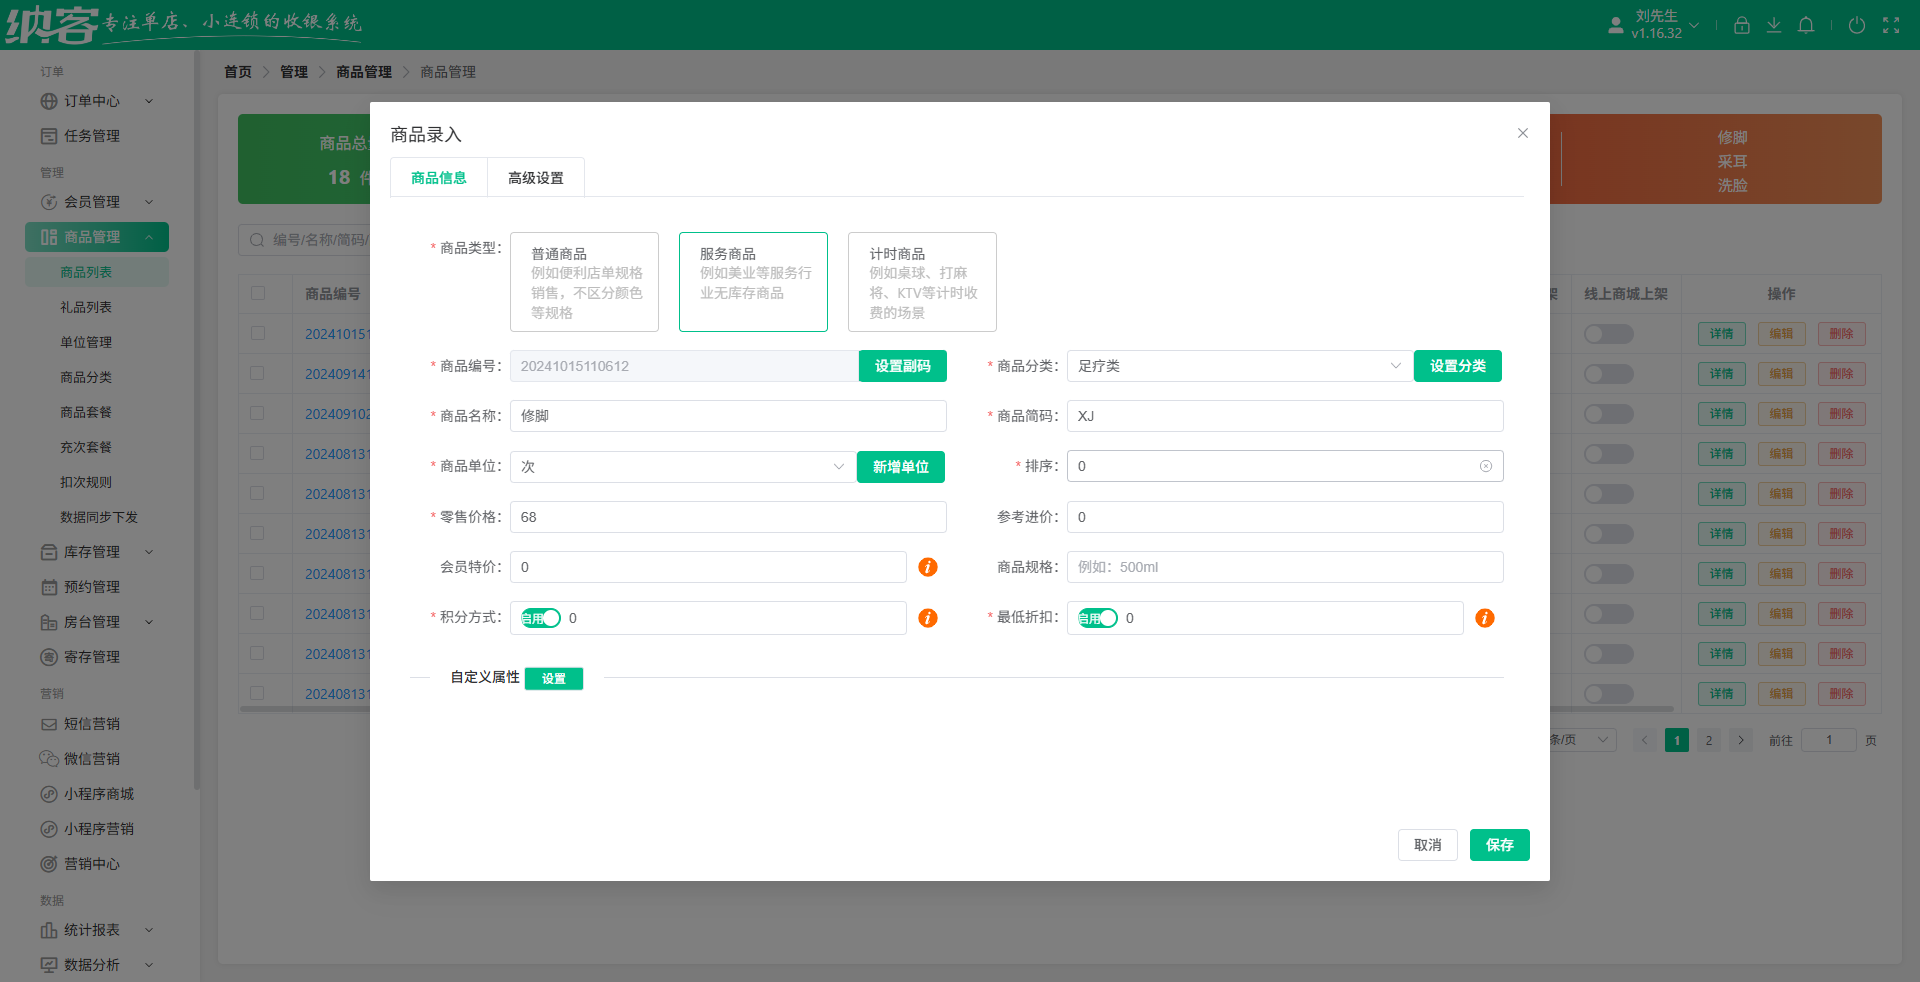The image size is (1920, 982).
Task: Toggle the 启用 switch for 最低折扣
Action: [1098, 618]
